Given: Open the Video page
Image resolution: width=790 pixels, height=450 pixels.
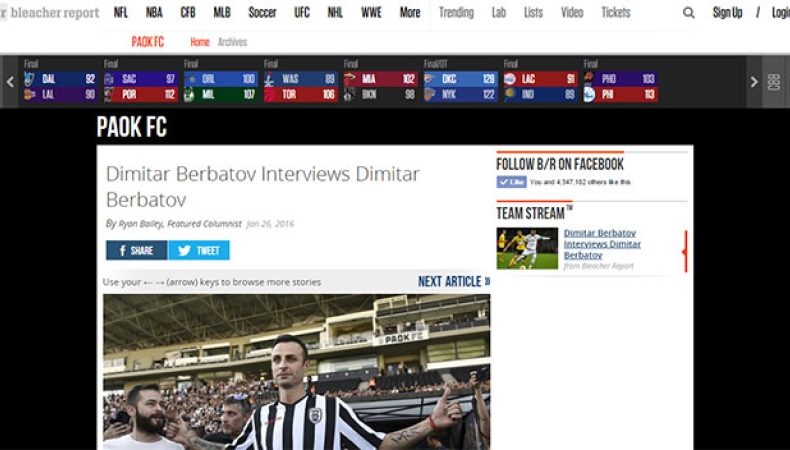Looking at the screenshot, I should pos(572,13).
